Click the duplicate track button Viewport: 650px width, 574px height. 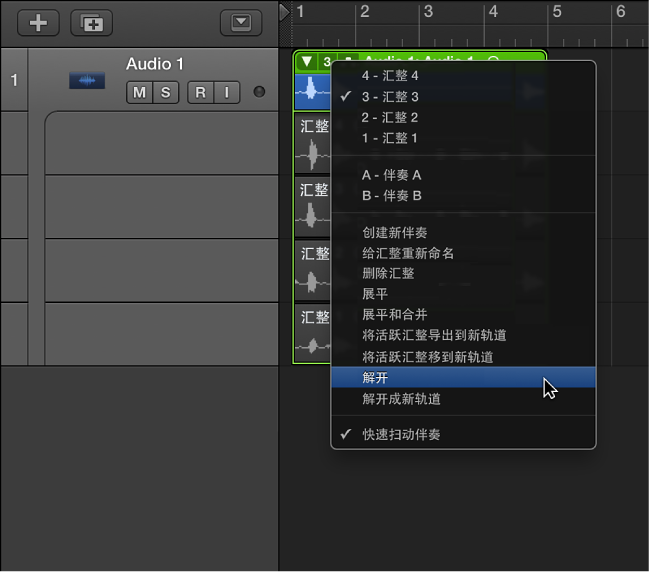point(92,23)
